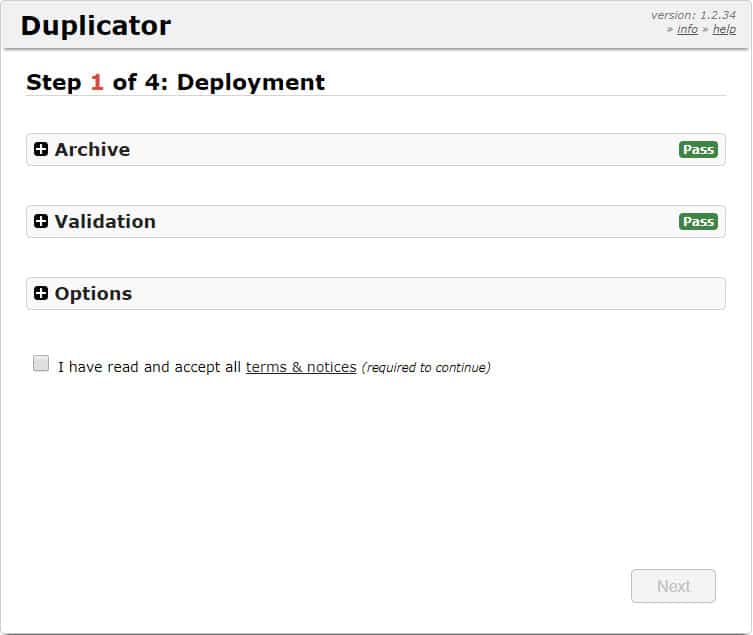Image resolution: width=753 pixels, height=635 pixels.
Task: Click the red step number 1
Action: [97, 82]
